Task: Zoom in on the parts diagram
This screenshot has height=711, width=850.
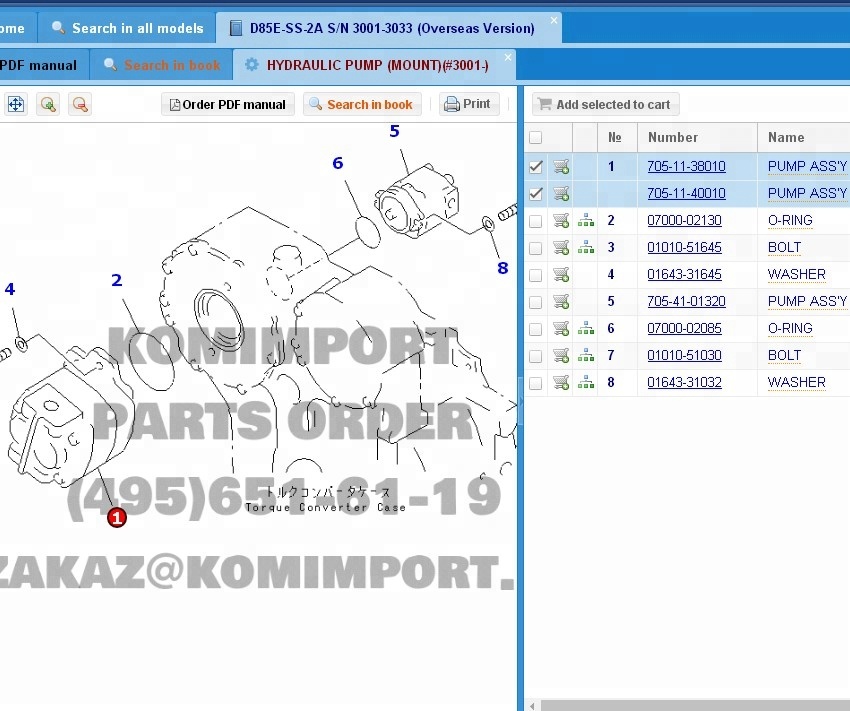Action: [48, 104]
